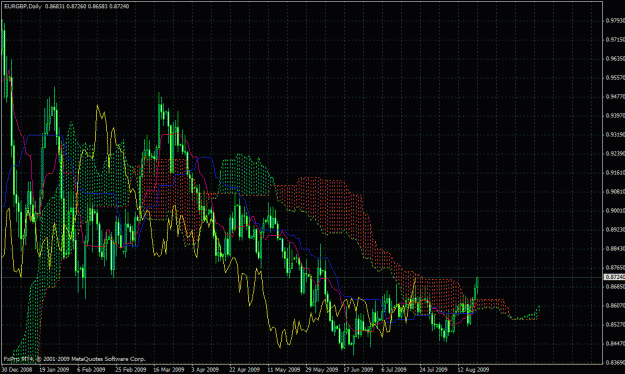625x374 pixels.
Task: Click the 0.9793 price scale label
Action: tap(615, 20)
